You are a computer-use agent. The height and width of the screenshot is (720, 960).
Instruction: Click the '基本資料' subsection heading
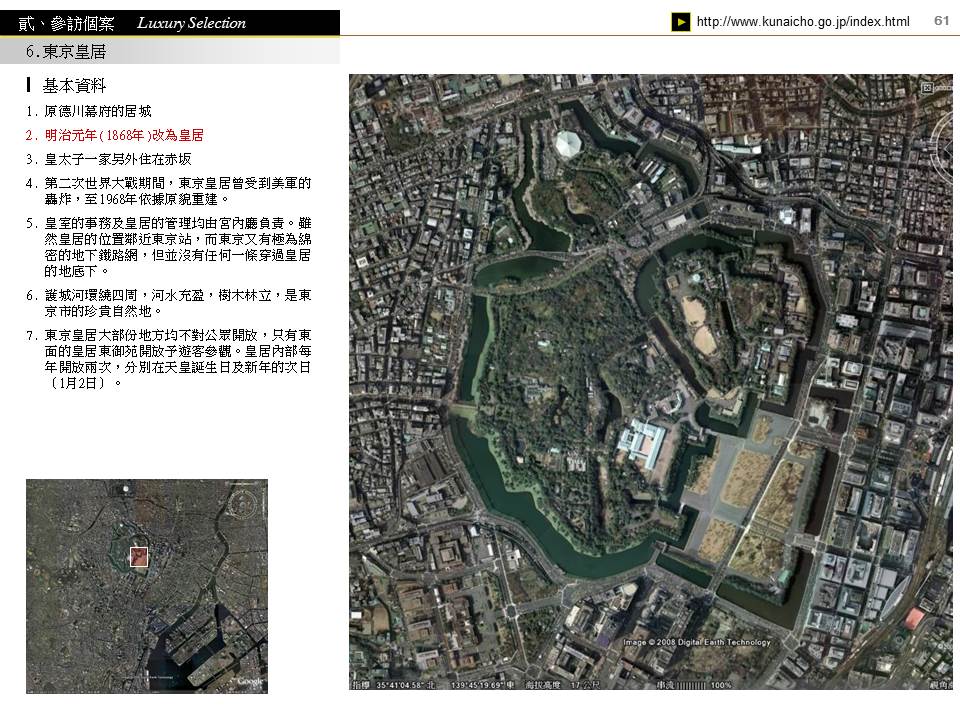(74, 87)
